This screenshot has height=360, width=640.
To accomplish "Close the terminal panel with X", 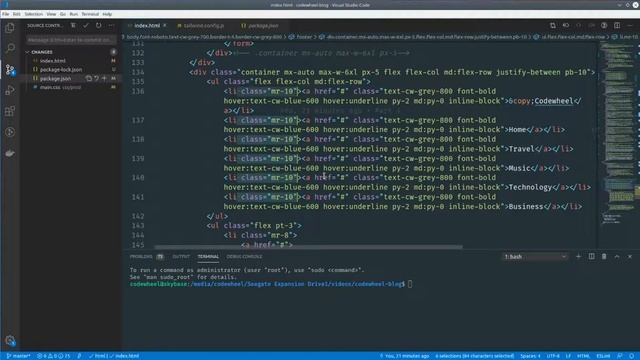I will (x=630, y=256).
